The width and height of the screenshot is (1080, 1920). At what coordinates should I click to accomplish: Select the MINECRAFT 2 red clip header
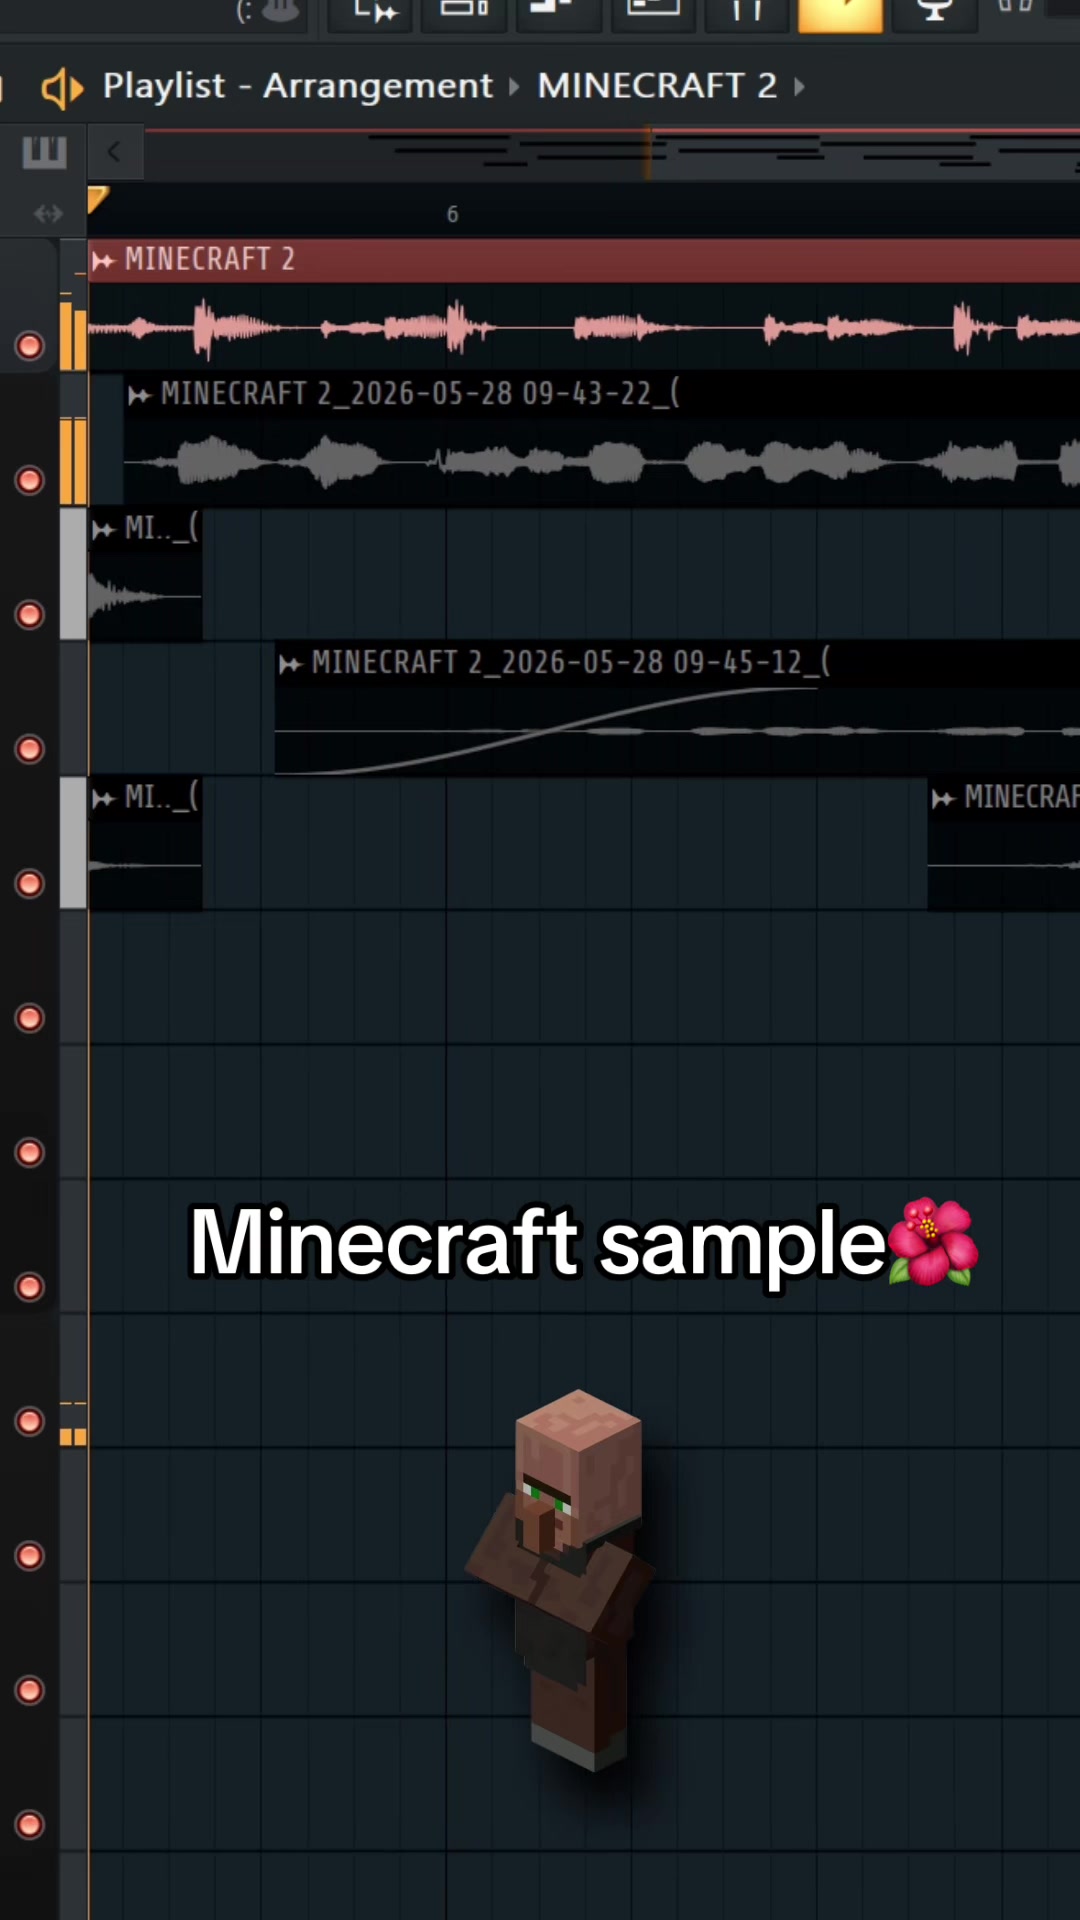tap(584, 260)
